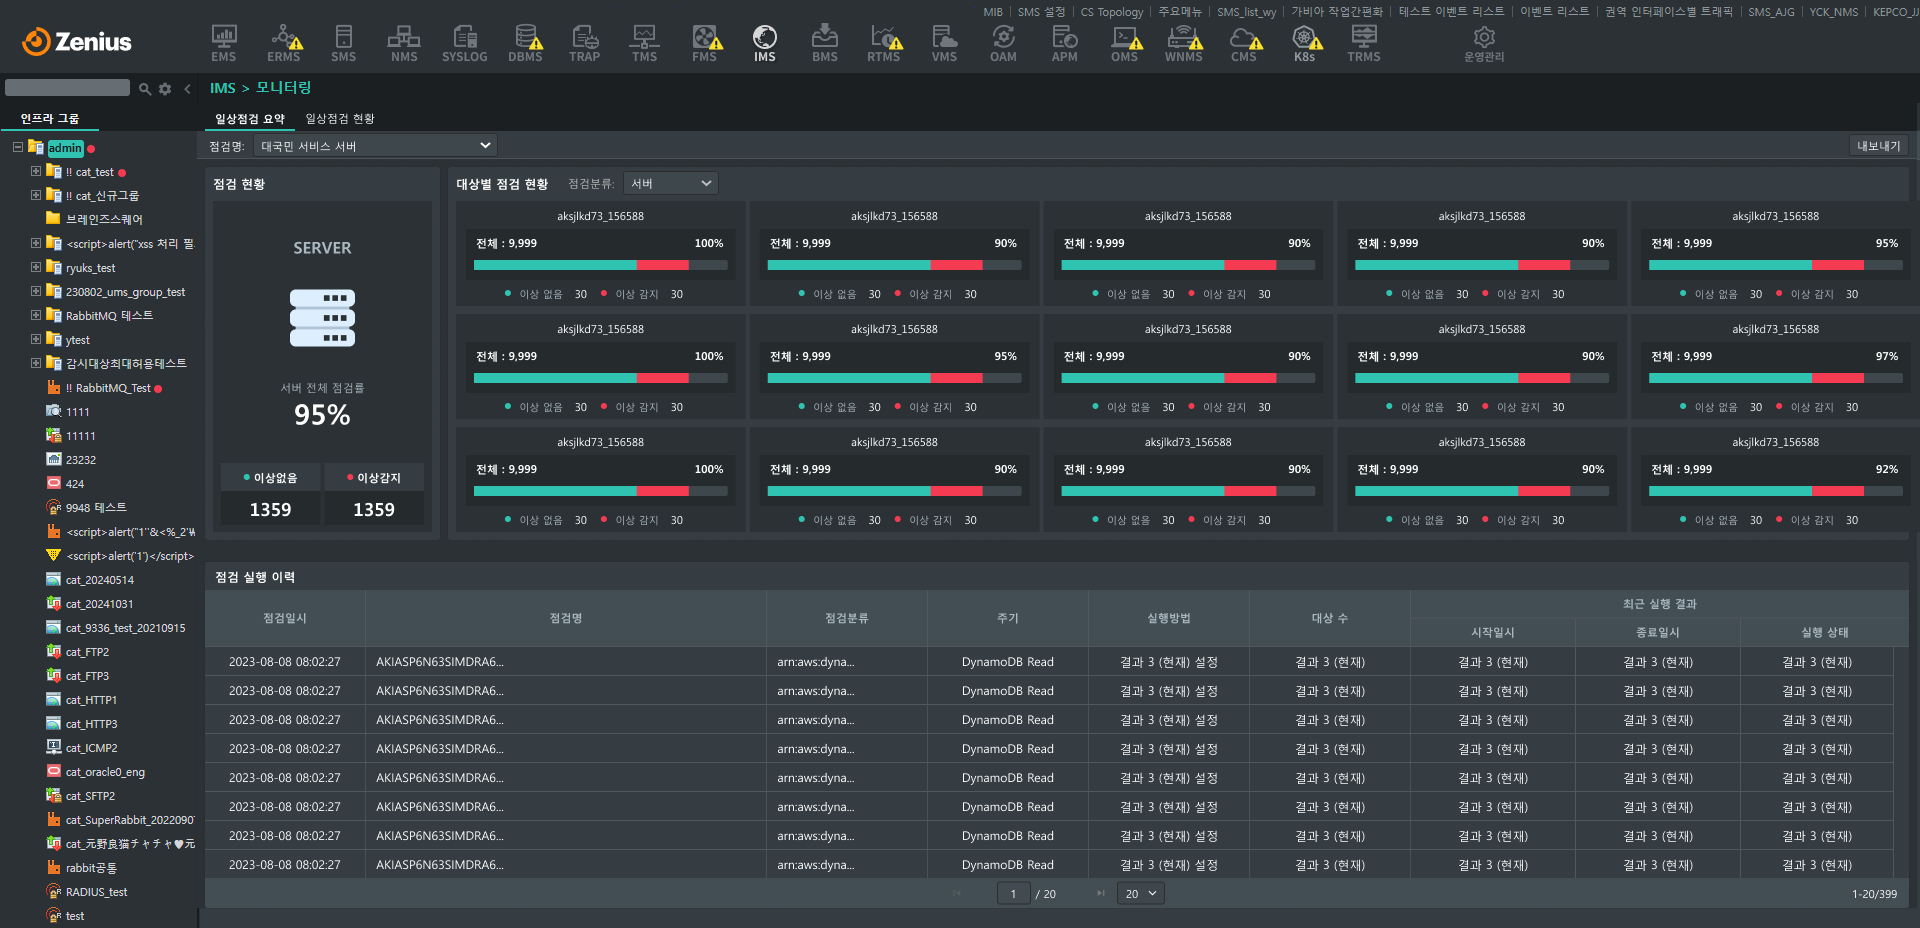Open the OAM module
Screen dimensions: 1920x928
pyautogui.click(x=1004, y=44)
